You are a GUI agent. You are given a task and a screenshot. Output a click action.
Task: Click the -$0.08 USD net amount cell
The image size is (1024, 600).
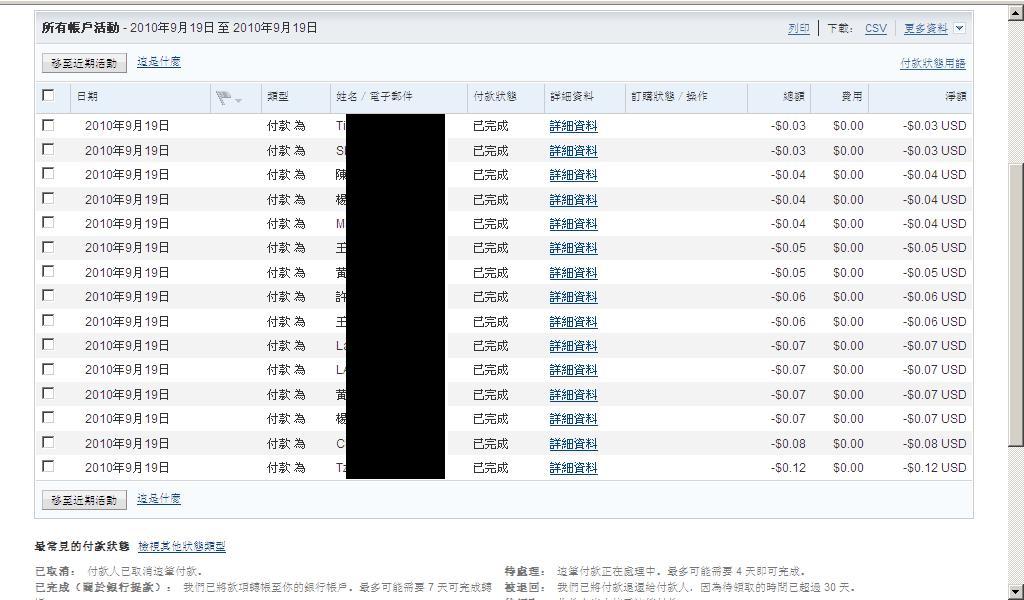pos(935,444)
